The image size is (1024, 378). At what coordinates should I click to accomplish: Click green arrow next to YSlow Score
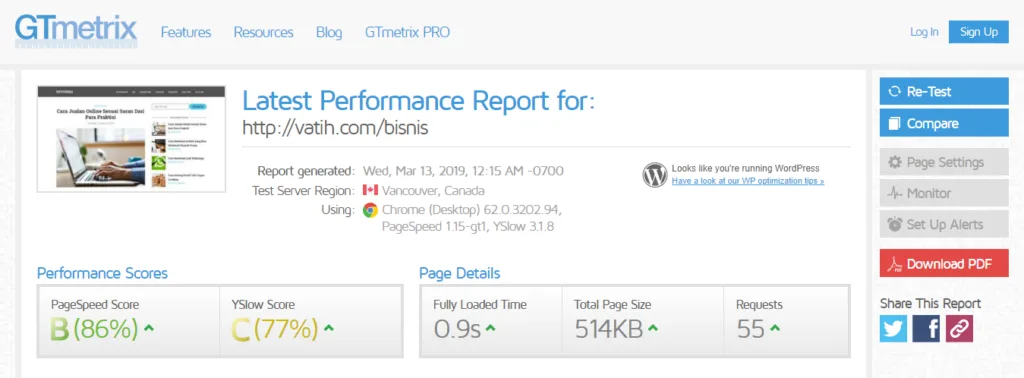(x=328, y=328)
